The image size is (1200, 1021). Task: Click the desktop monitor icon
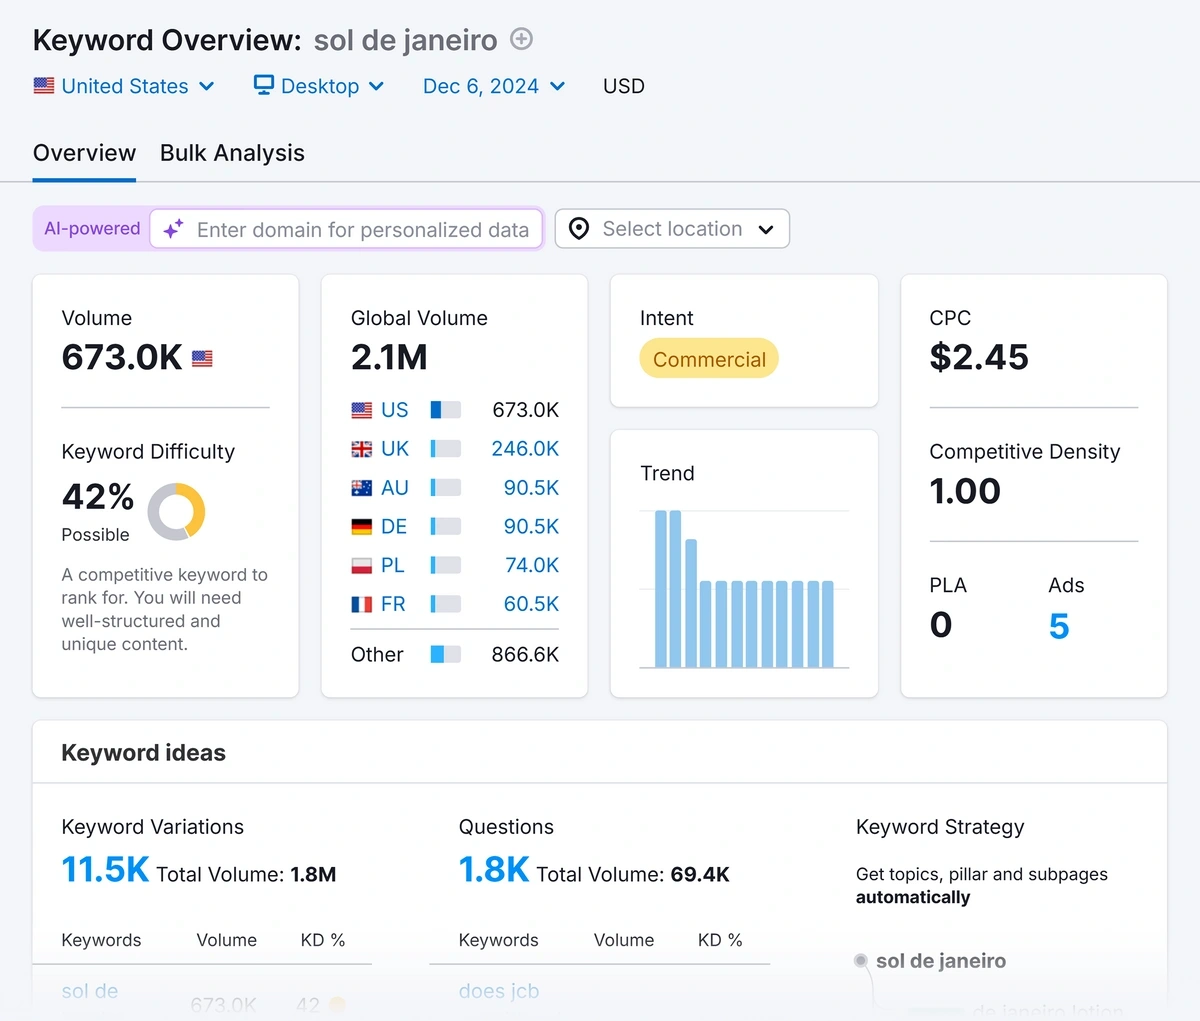tap(264, 85)
